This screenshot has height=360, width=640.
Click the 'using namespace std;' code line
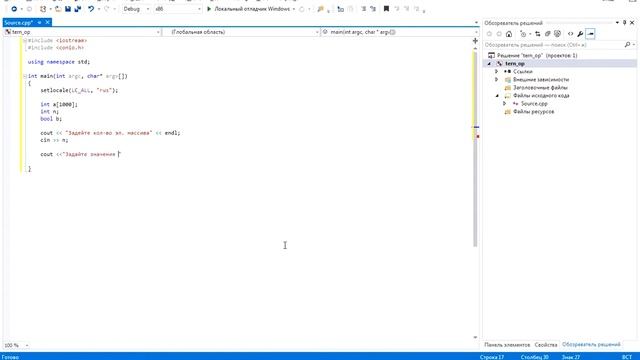click(x=59, y=62)
